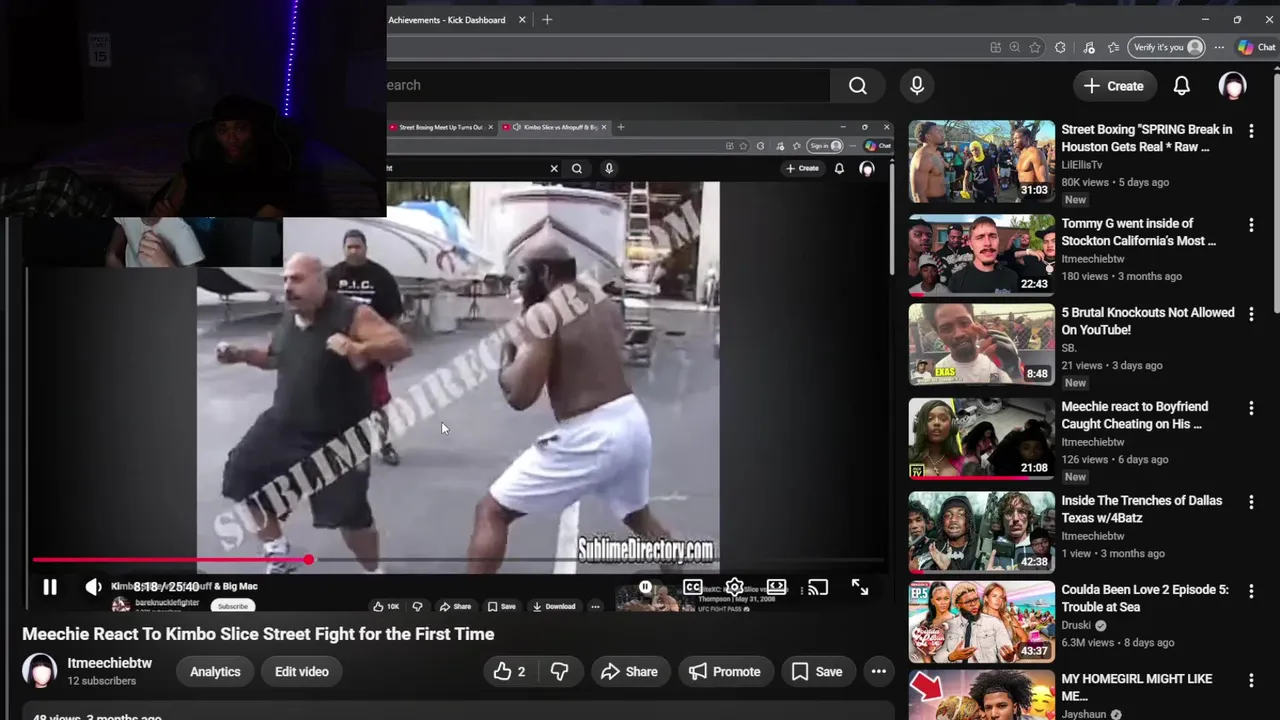The width and height of the screenshot is (1280, 720).
Task: Toggle the autoplay switch in player
Action: point(646,587)
